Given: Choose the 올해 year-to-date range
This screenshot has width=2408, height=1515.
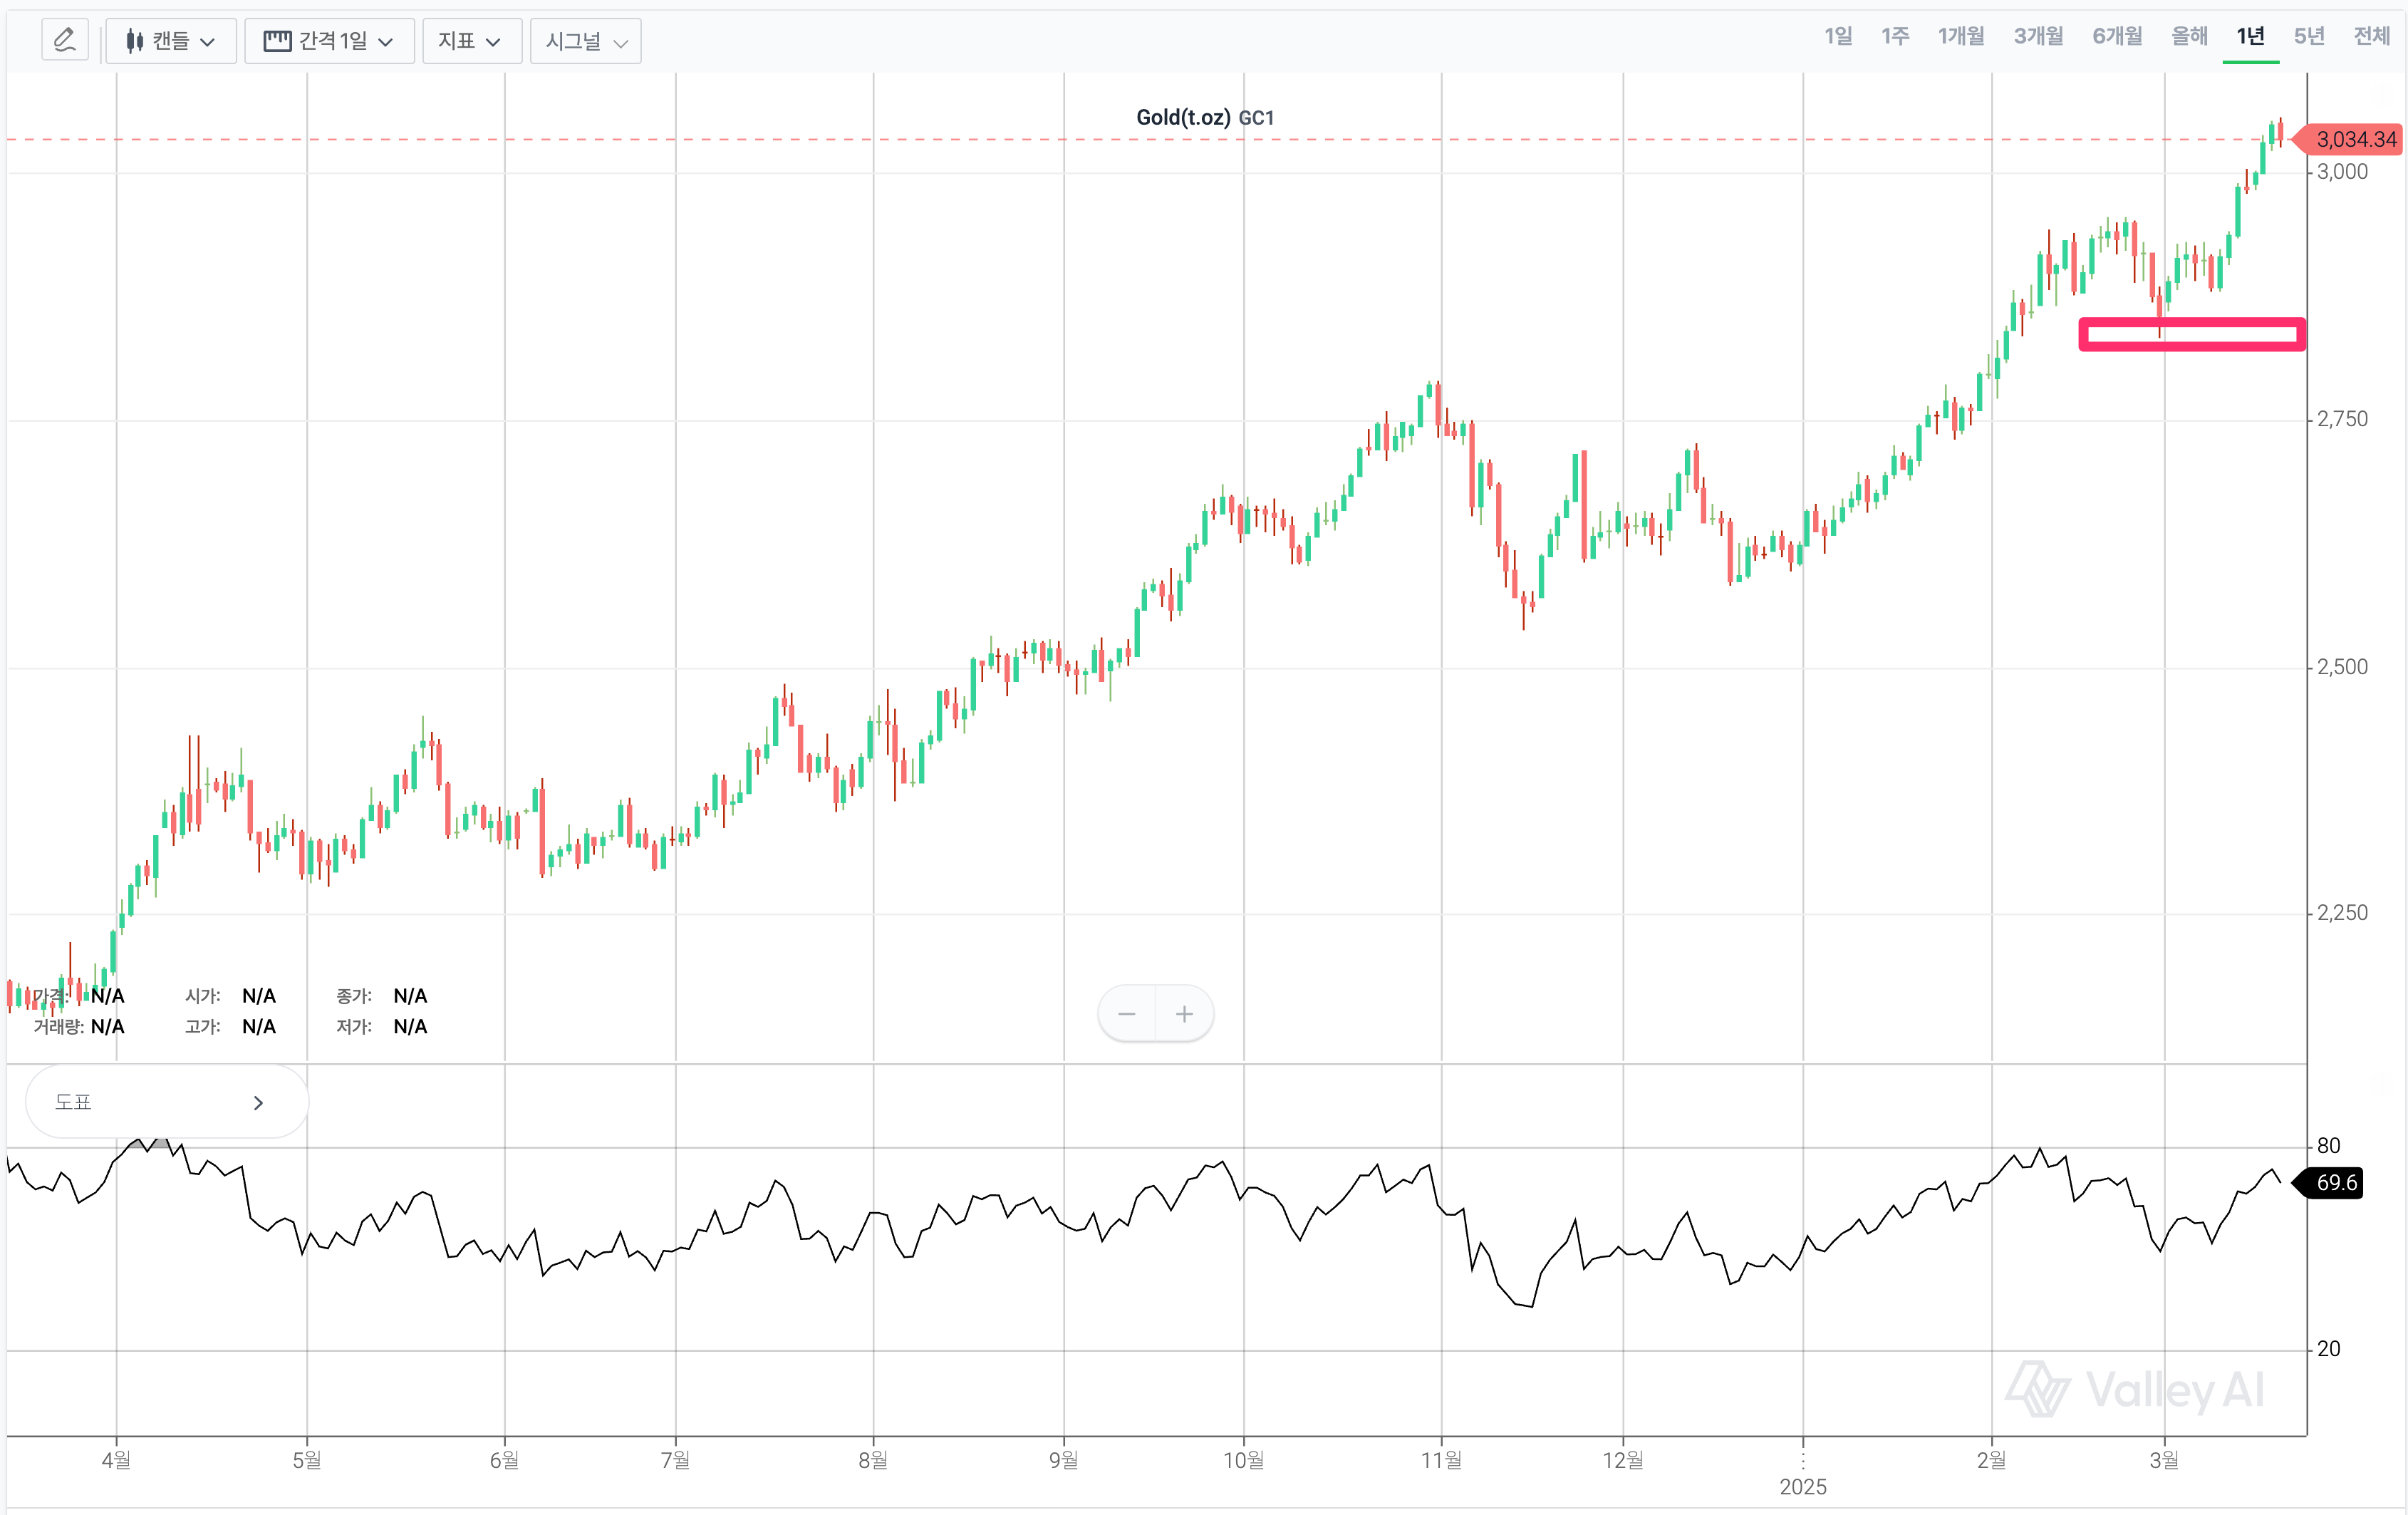Looking at the screenshot, I should pyautogui.click(x=2189, y=37).
